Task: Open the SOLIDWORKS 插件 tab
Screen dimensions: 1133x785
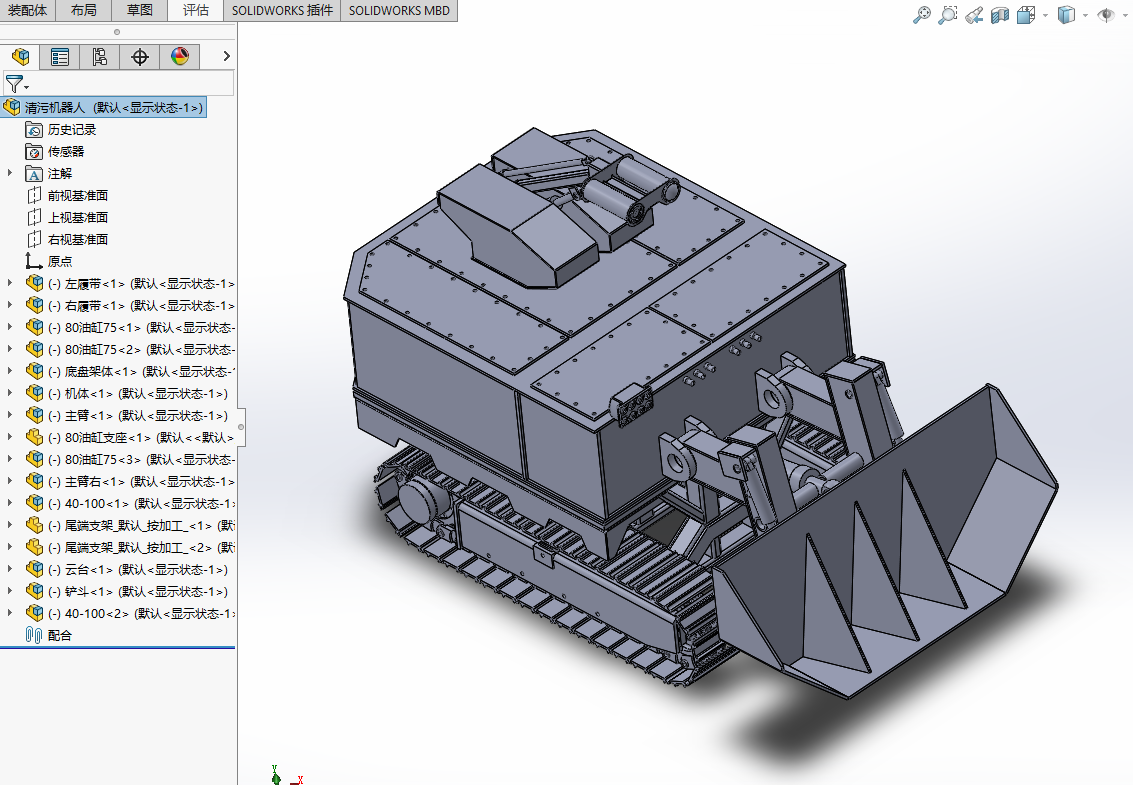Action: 283,10
